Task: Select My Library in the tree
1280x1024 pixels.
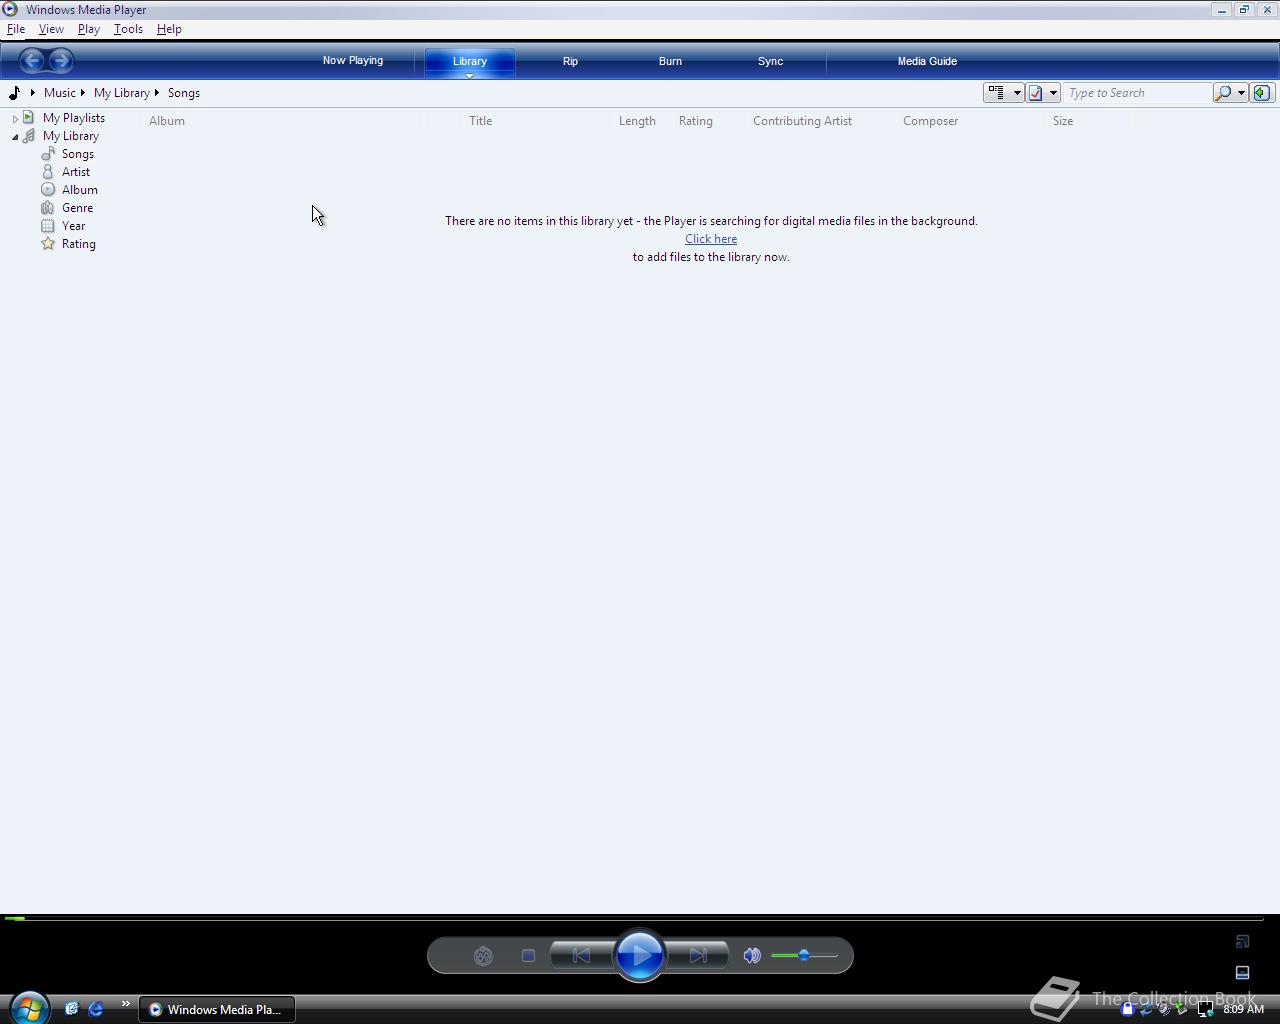Action: tap(71, 136)
